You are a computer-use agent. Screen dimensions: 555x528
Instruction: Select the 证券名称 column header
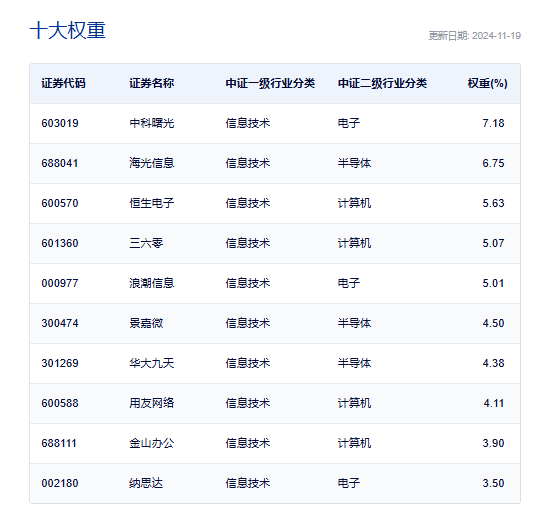pos(151,84)
